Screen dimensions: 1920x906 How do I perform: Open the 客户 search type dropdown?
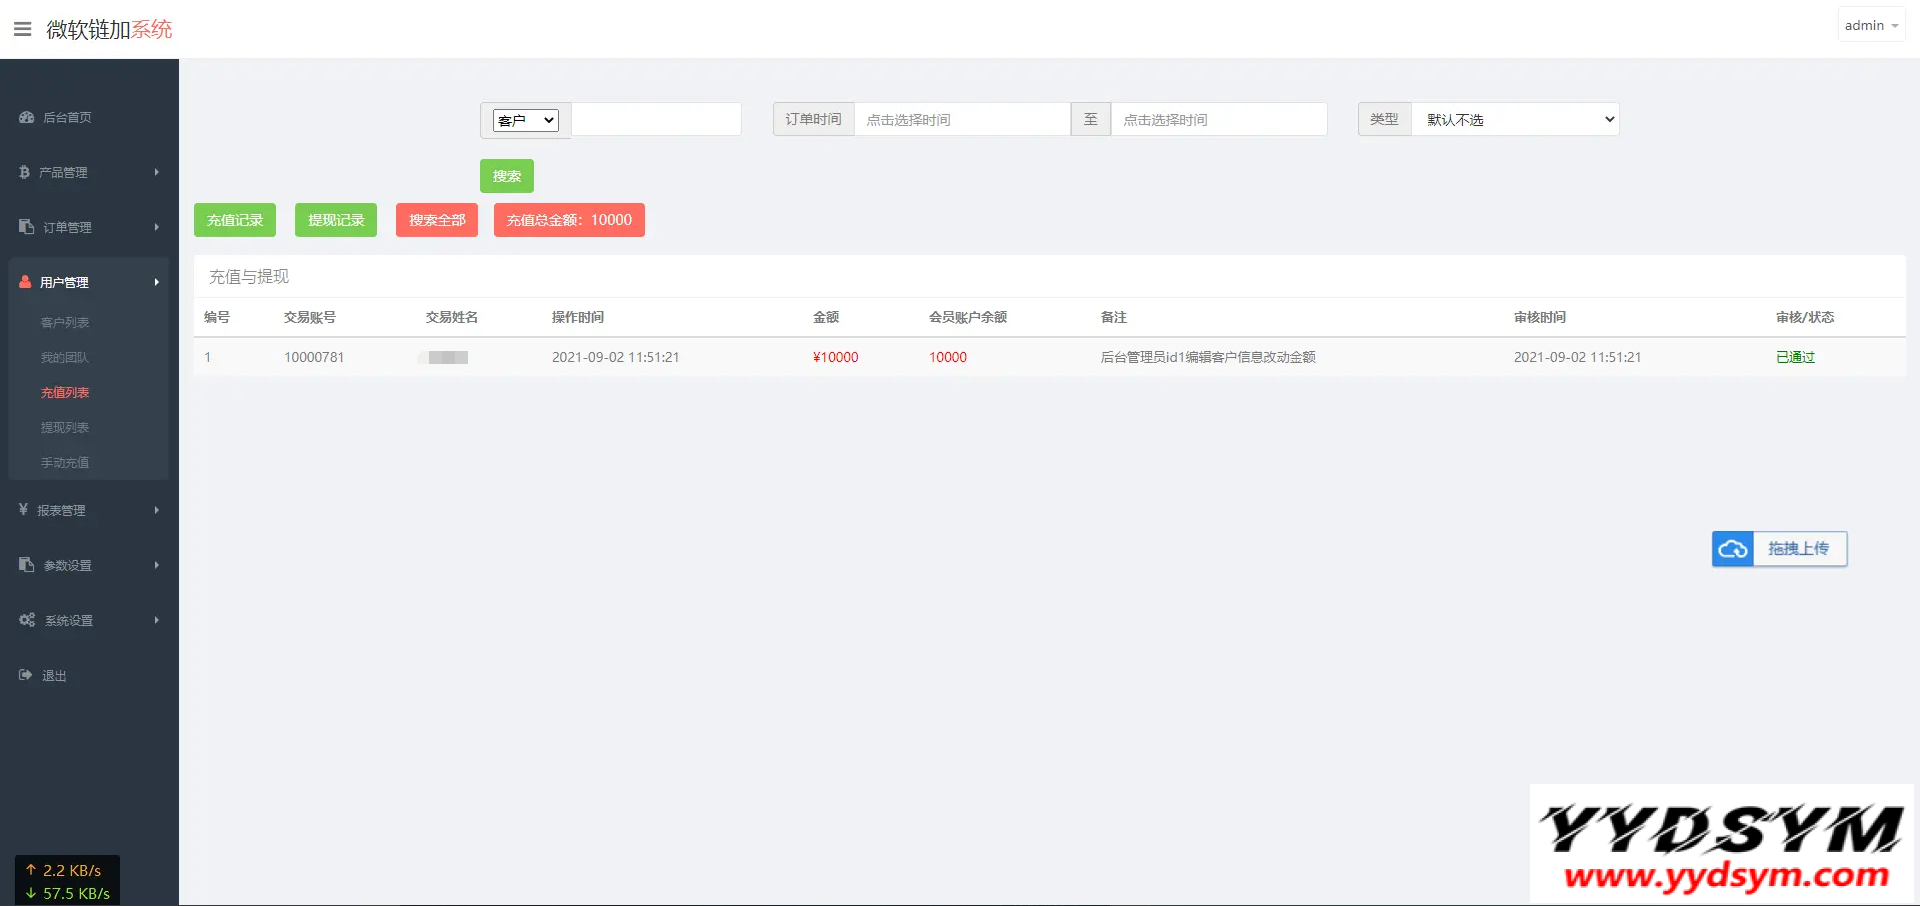pos(525,120)
